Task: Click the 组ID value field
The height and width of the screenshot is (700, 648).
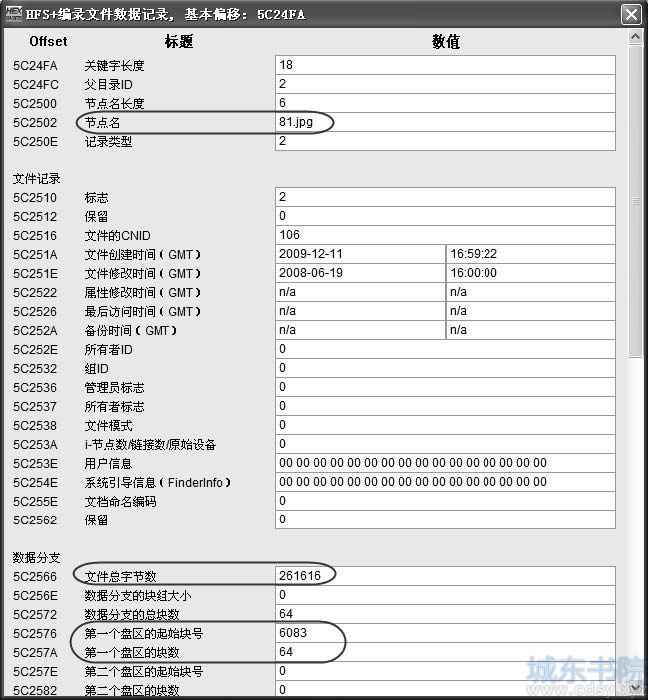Action: [x=445, y=368]
